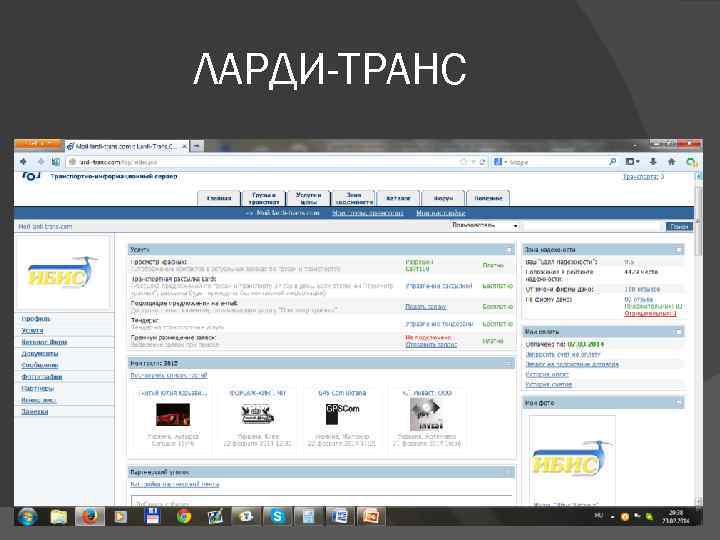The width and height of the screenshot is (720, 540).
Task: Open the media player taskbar icon
Action: (x=120, y=517)
